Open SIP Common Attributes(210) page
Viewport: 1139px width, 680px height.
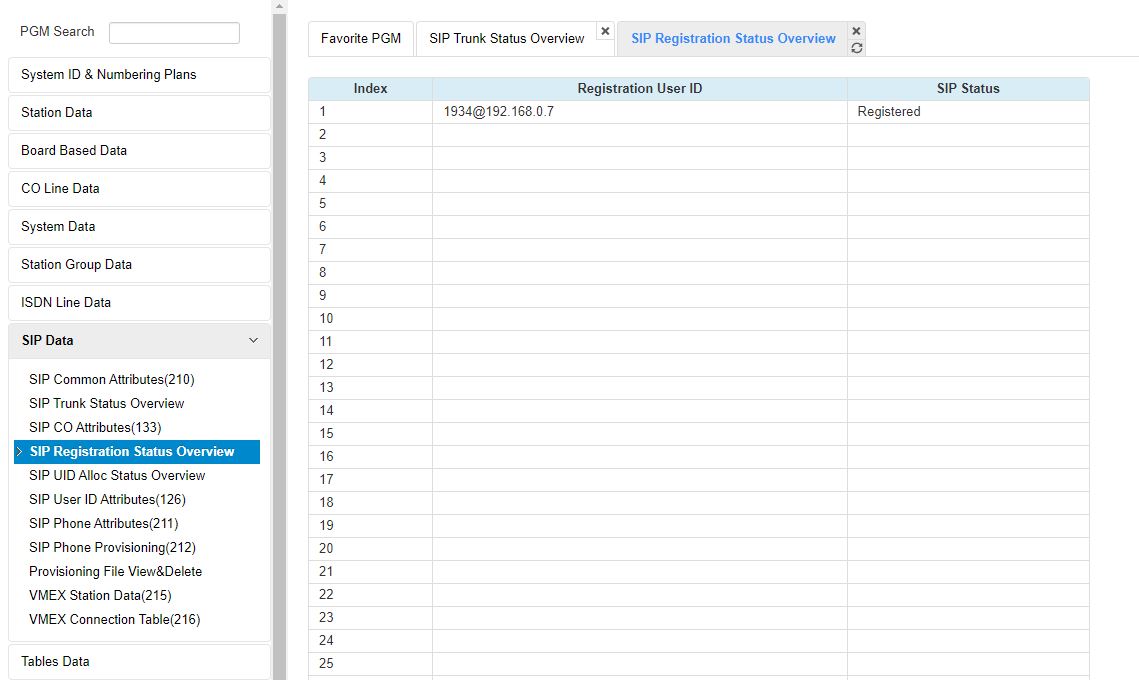tap(111, 380)
